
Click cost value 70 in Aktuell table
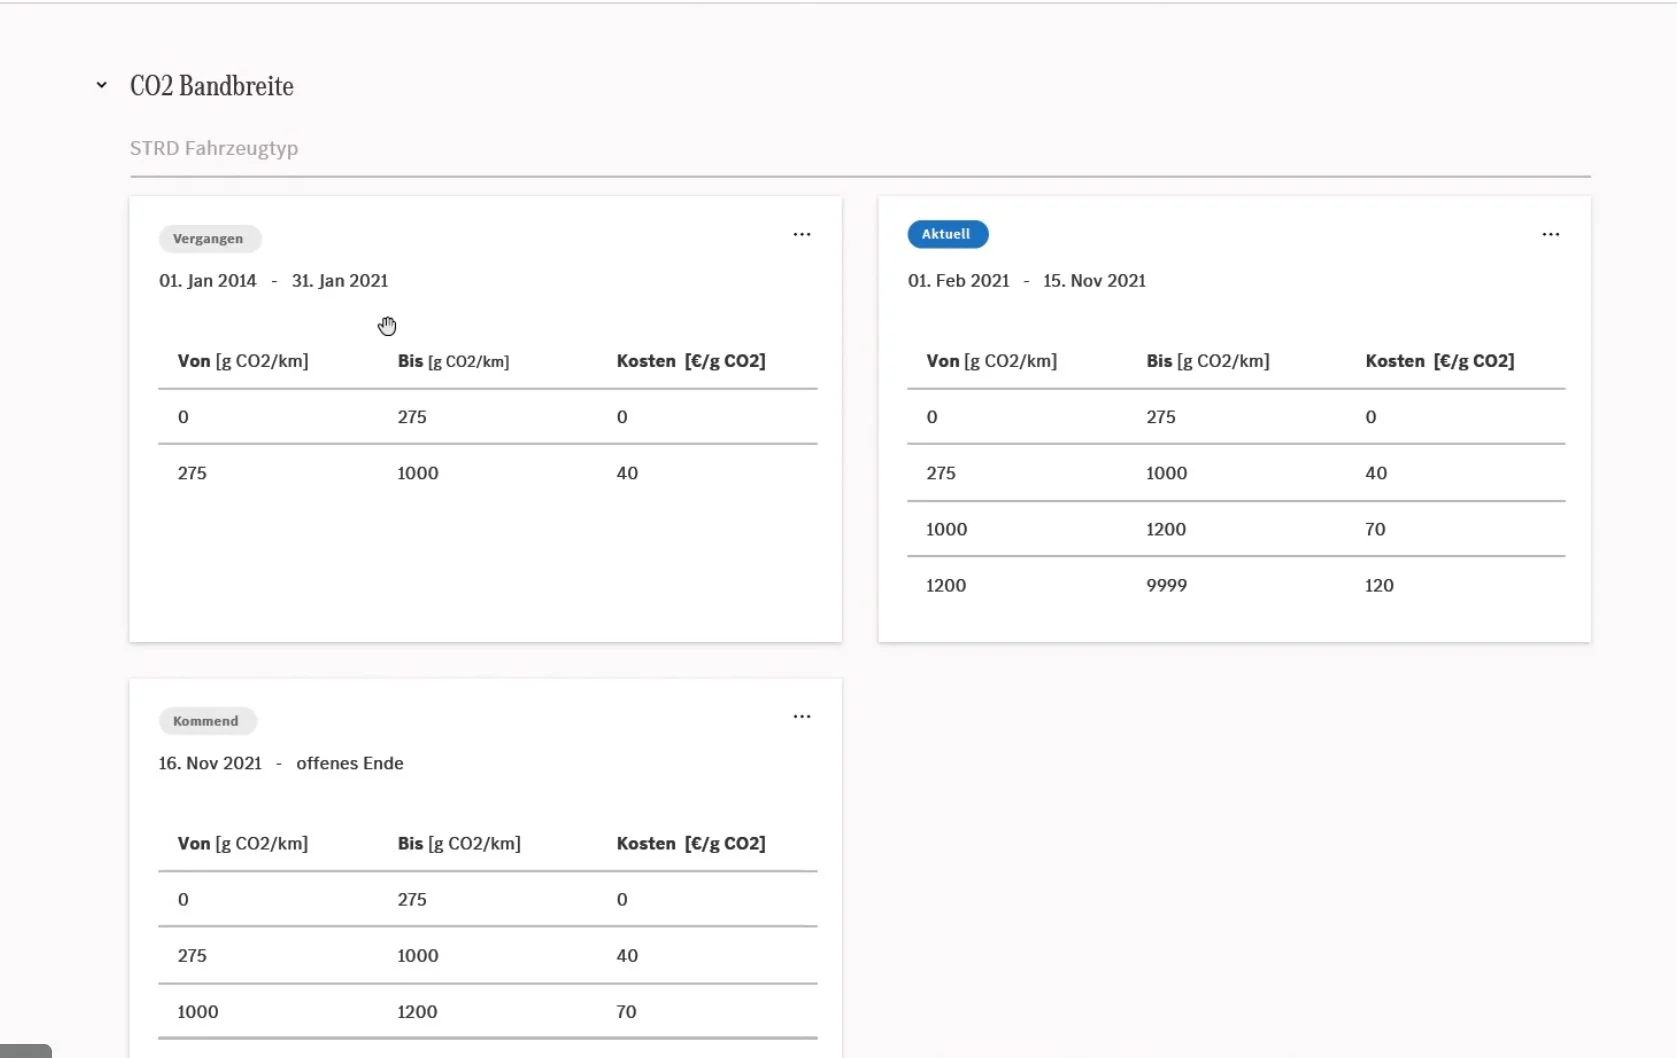tap(1375, 529)
